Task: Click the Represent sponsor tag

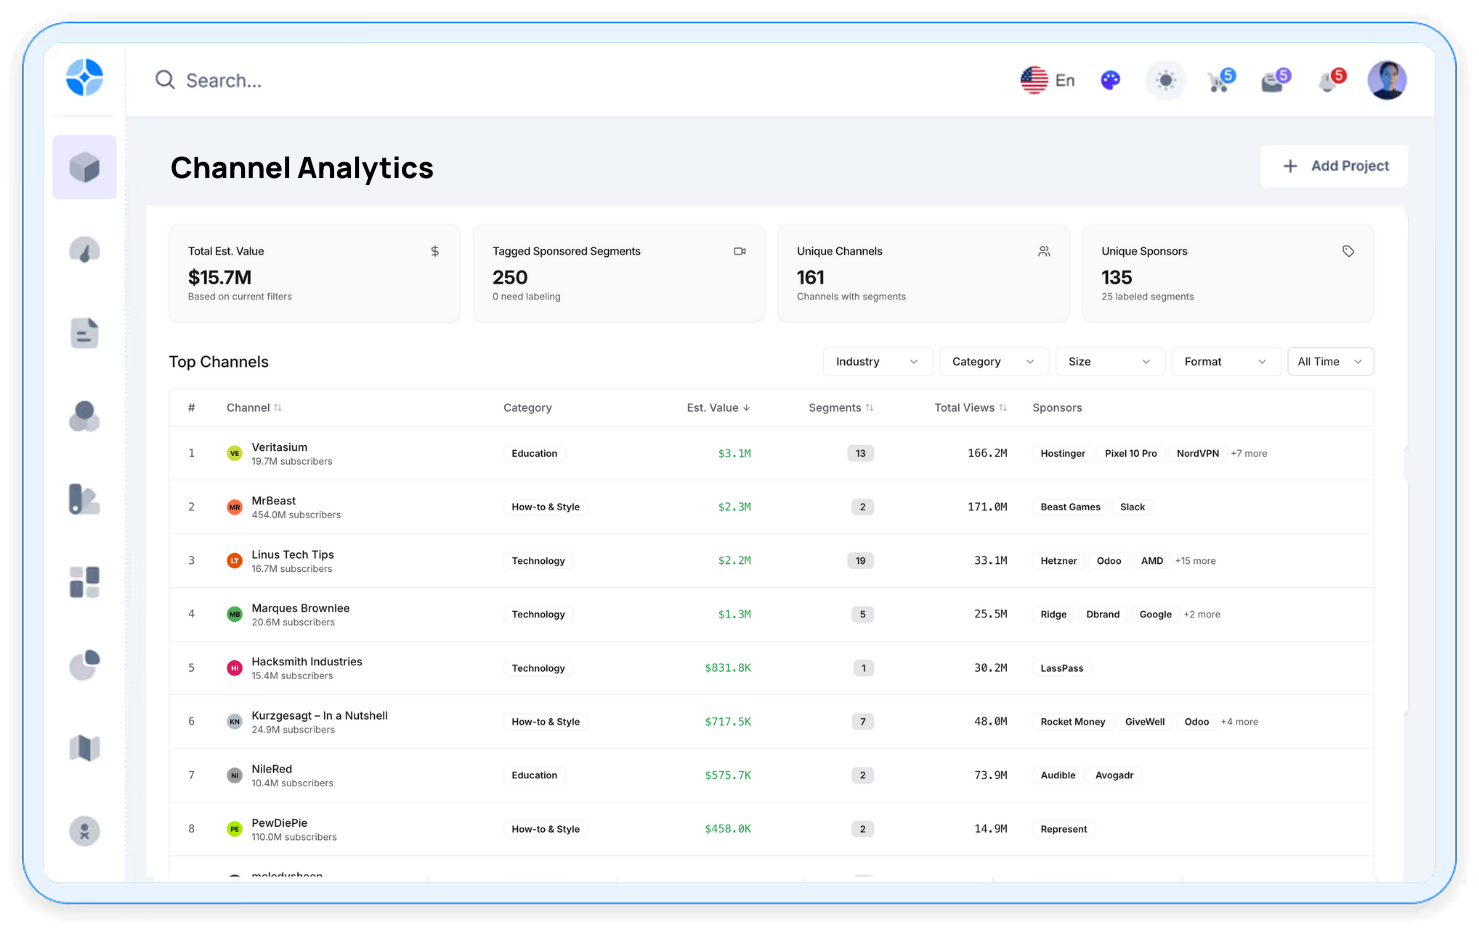Action: [1063, 829]
